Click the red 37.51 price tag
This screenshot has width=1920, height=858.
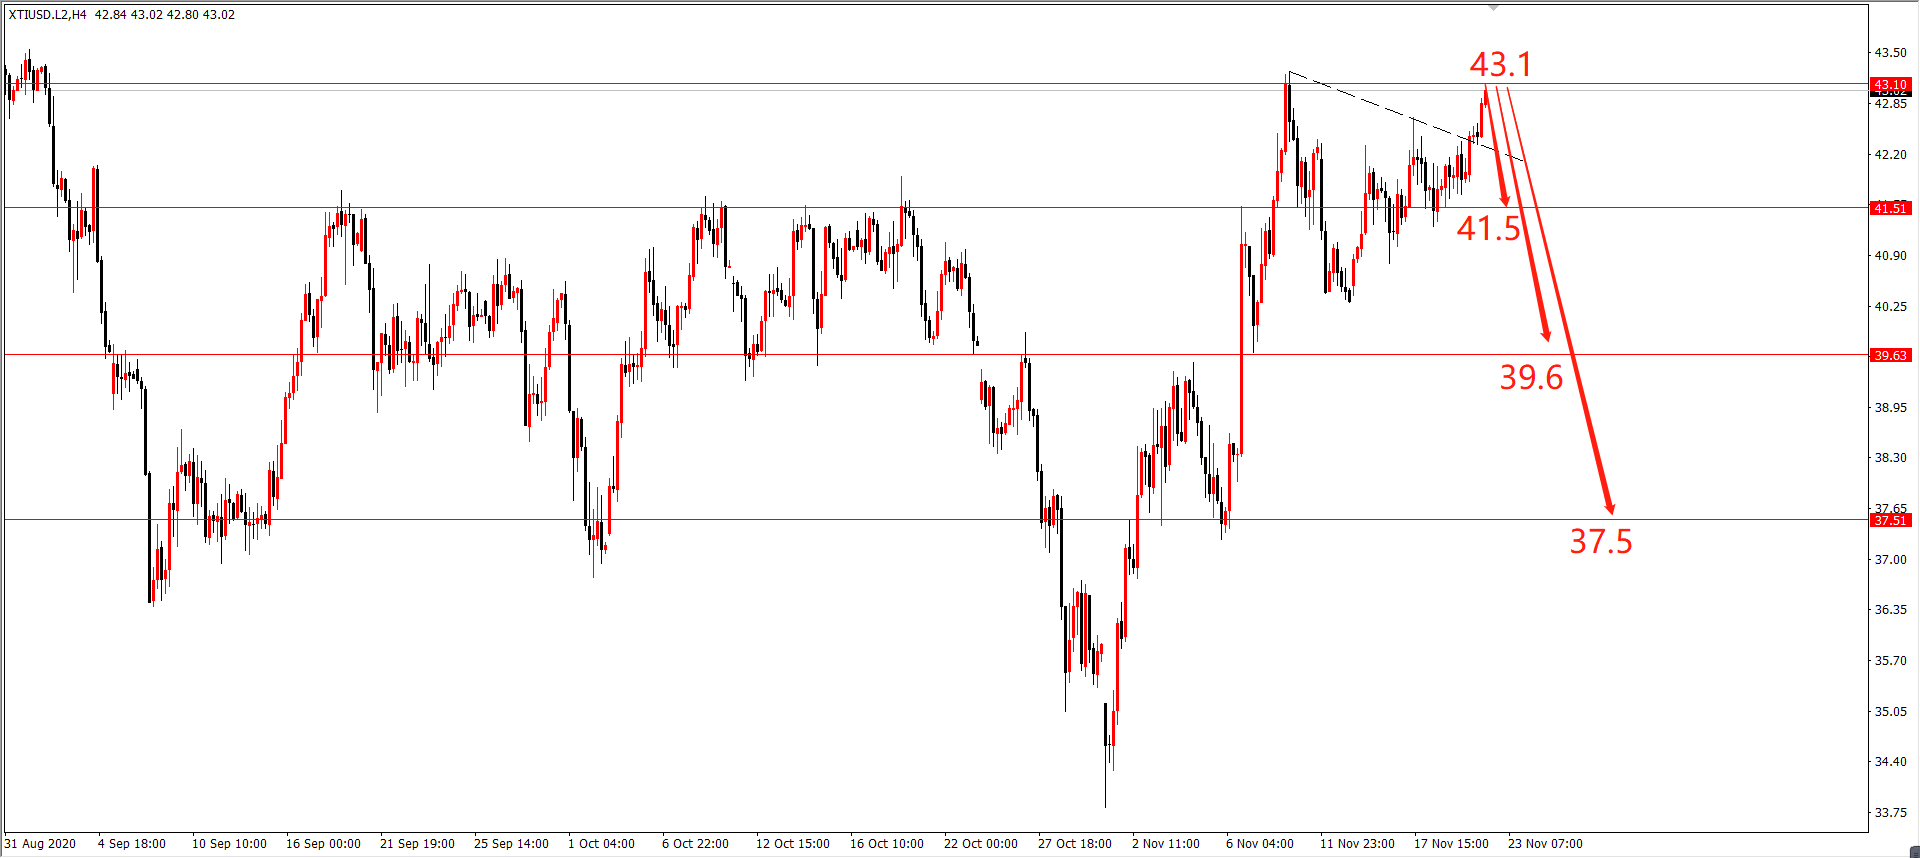click(1890, 520)
